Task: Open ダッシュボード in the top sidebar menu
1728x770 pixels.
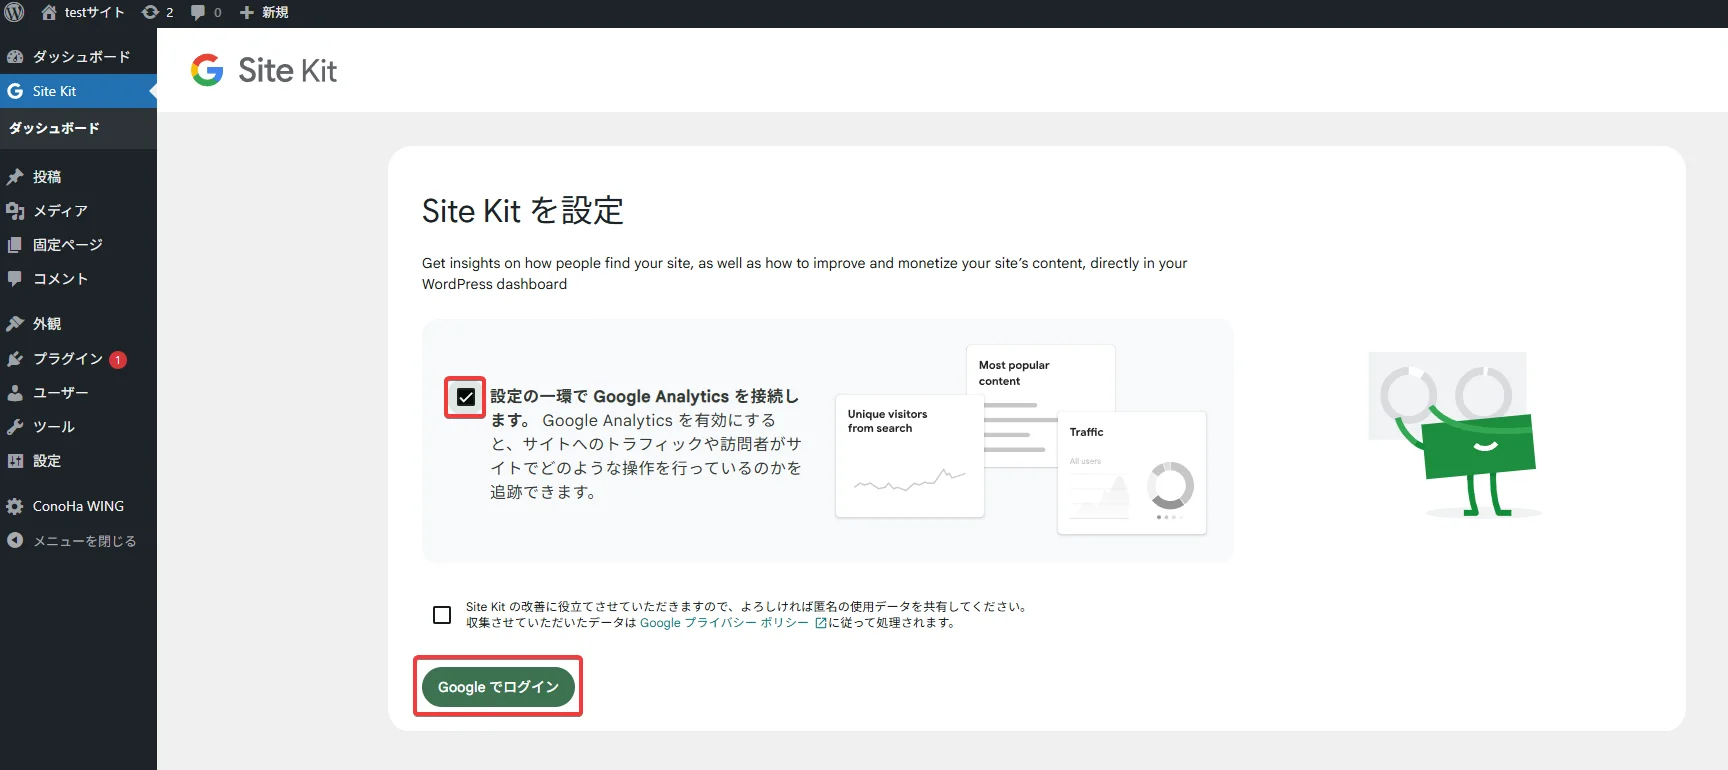Action: [78, 57]
